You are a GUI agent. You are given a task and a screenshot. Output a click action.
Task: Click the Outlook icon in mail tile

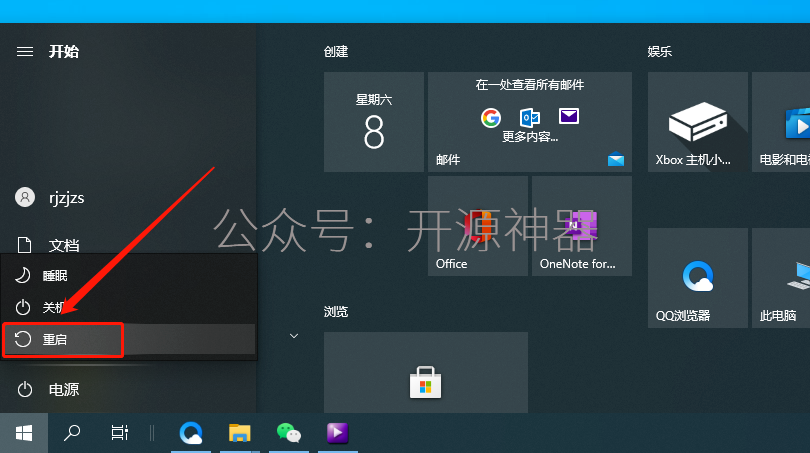(529, 118)
